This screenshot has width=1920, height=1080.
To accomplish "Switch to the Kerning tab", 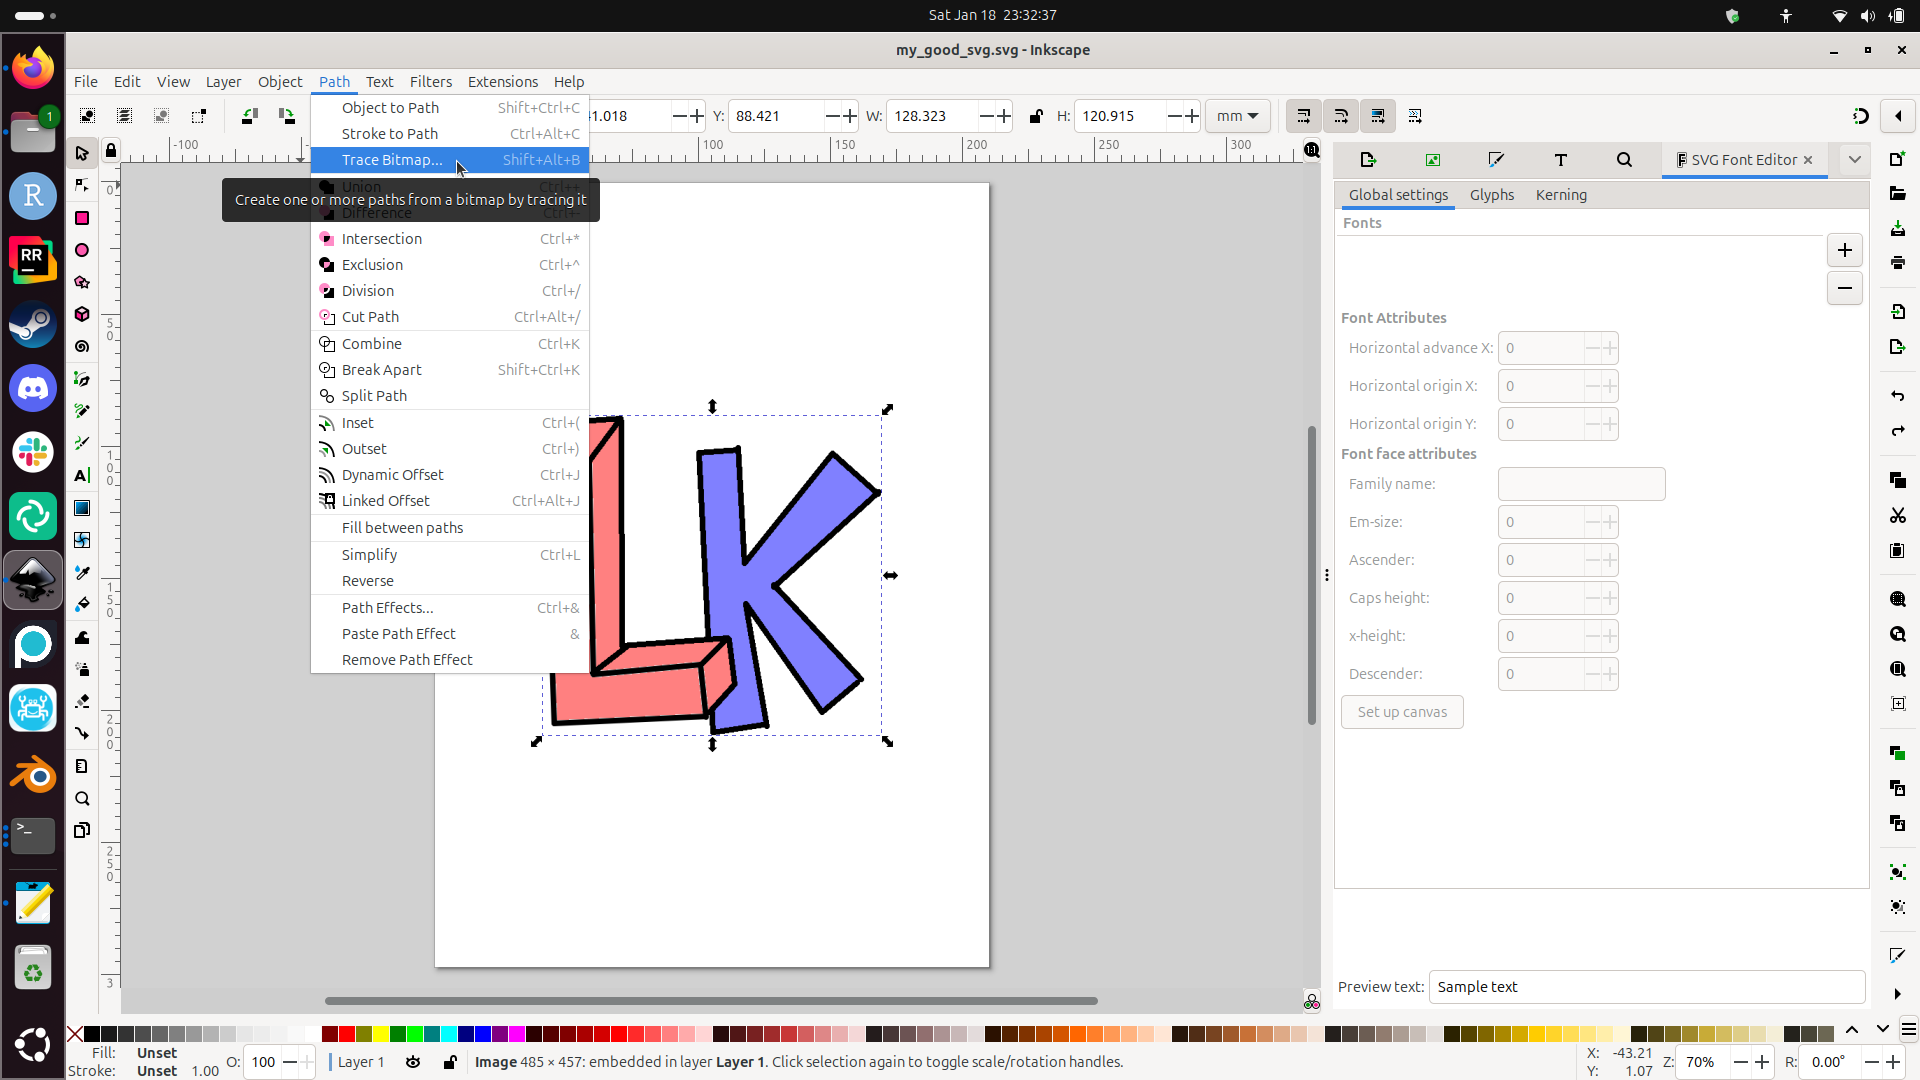I will click(x=1561, y=195).
